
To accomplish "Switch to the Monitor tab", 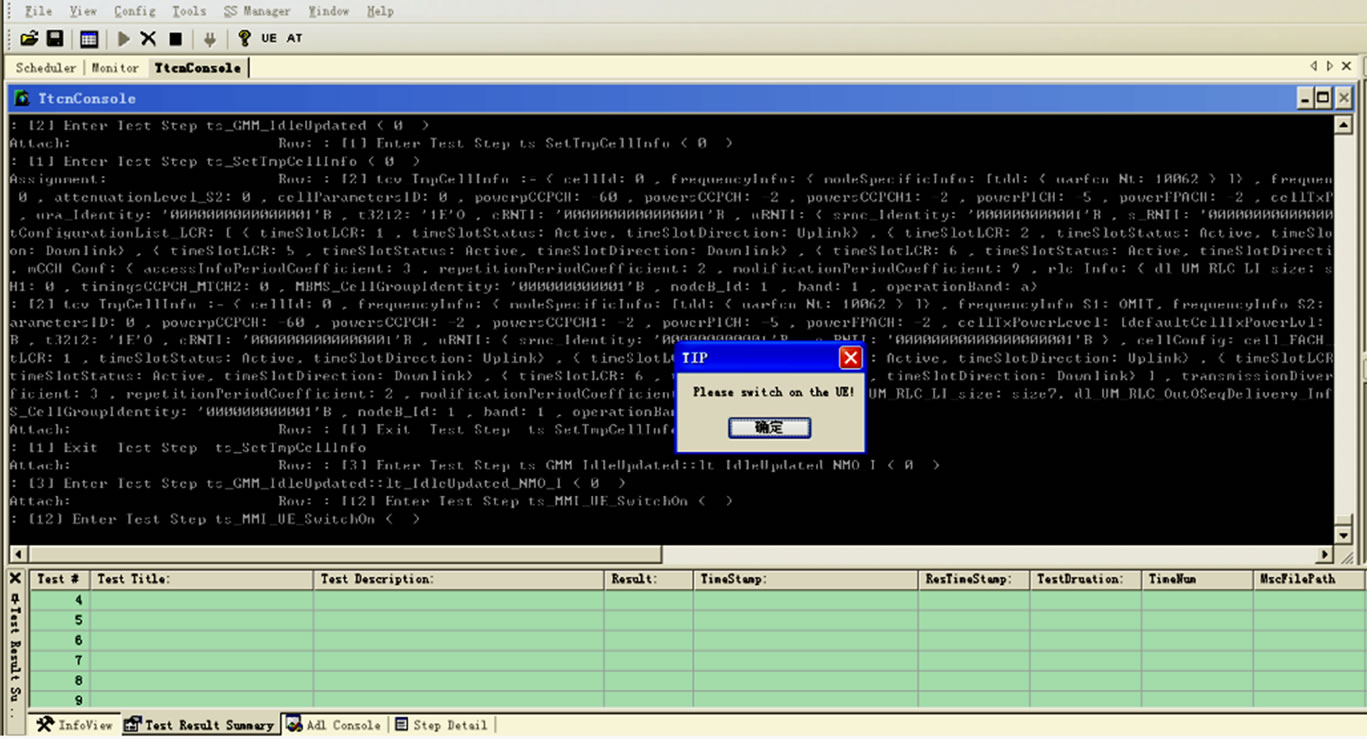I will pyautogui.click(x=115, y=68).
